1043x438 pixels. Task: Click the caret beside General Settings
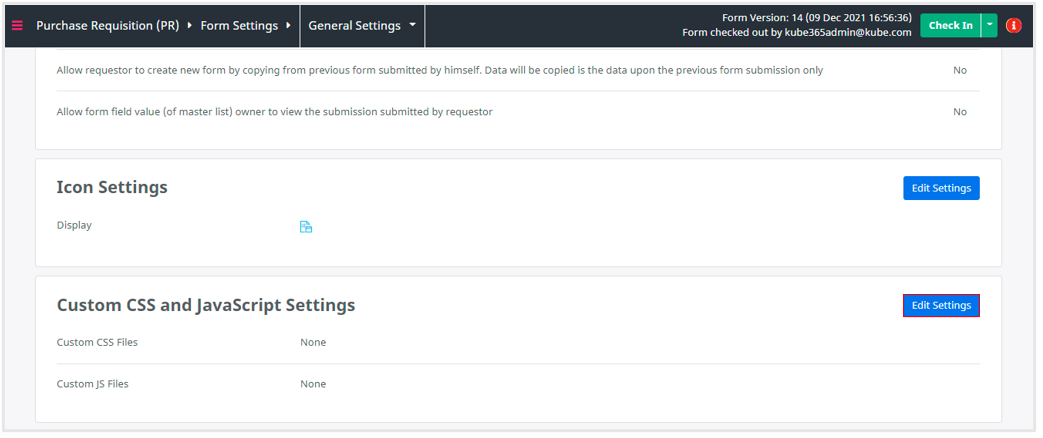tap(412, 25)
